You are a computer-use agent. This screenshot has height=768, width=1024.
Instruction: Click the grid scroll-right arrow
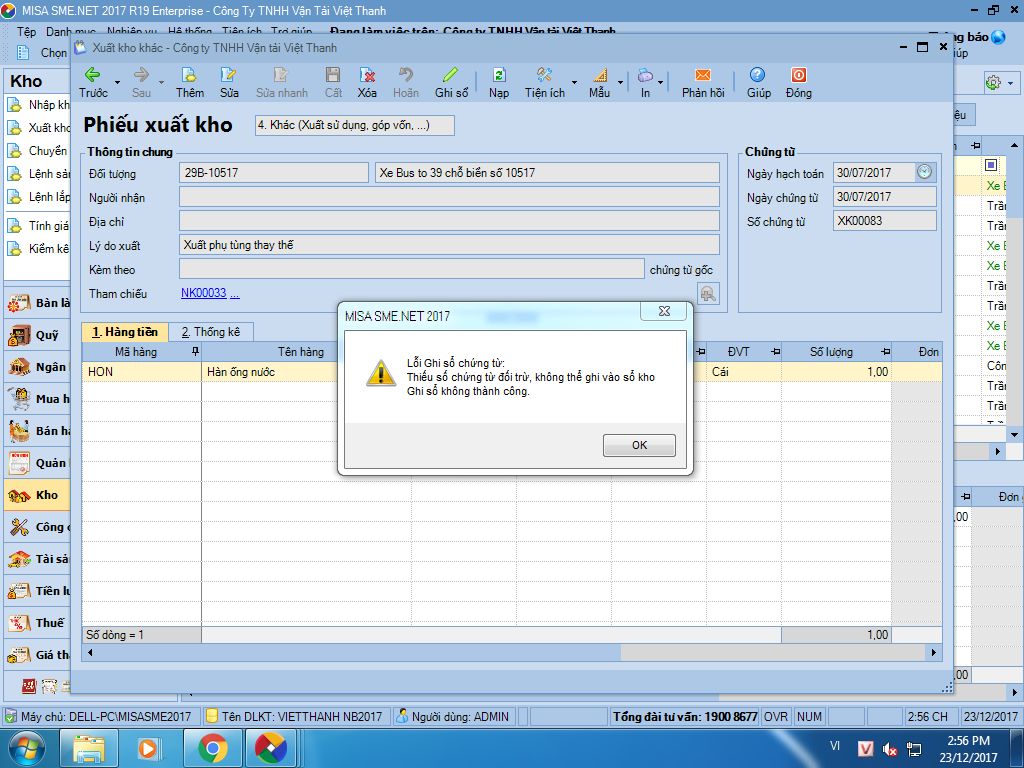coord(934,652)
